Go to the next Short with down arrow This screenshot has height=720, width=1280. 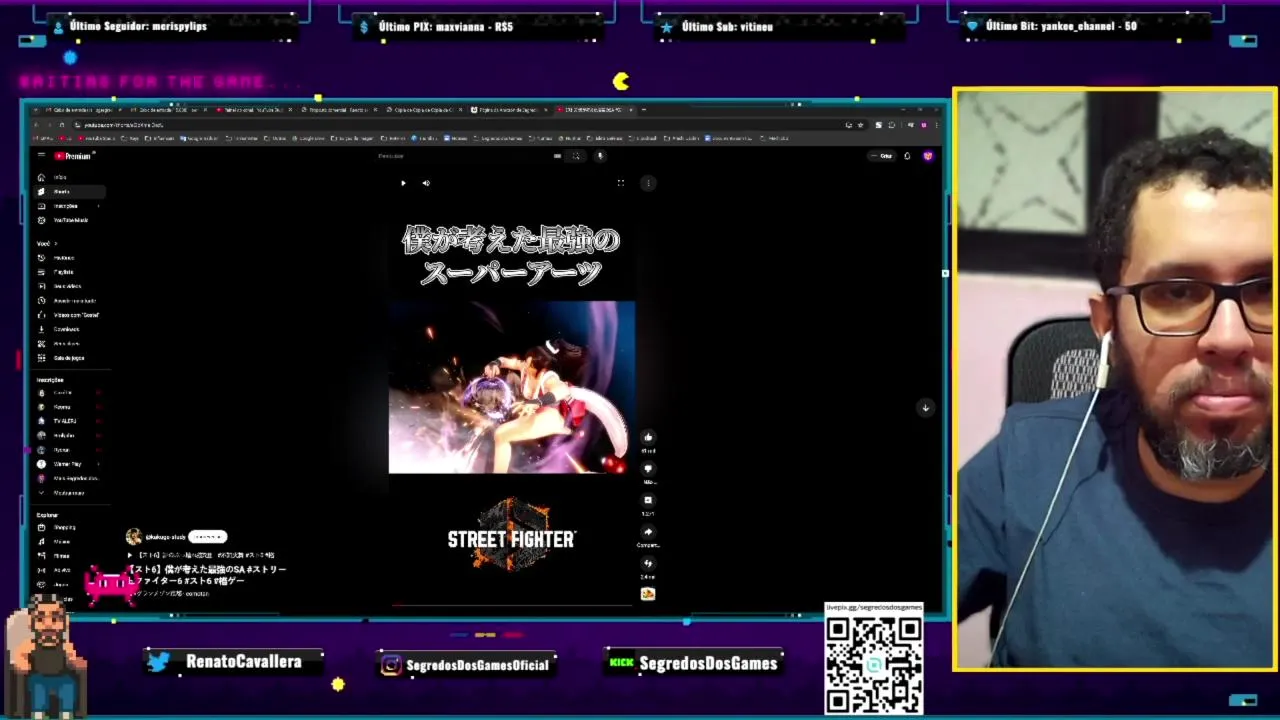point(925,408)
